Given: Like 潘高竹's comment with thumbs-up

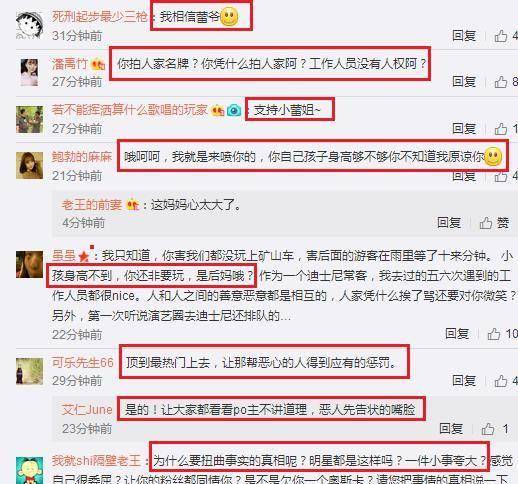Looking at the screenshot, I should [506, 82].
